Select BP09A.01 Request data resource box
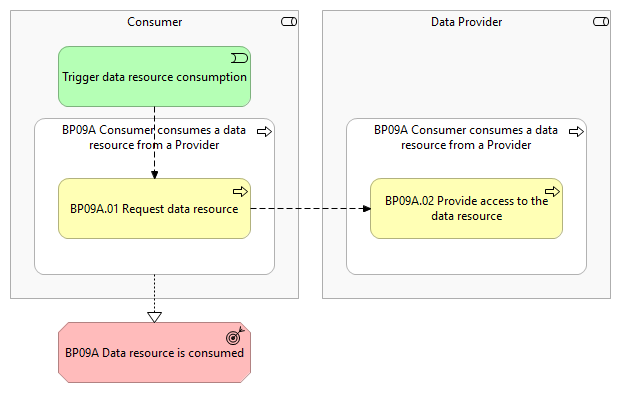This screenshot has height=393, width=621. (154, 208)
